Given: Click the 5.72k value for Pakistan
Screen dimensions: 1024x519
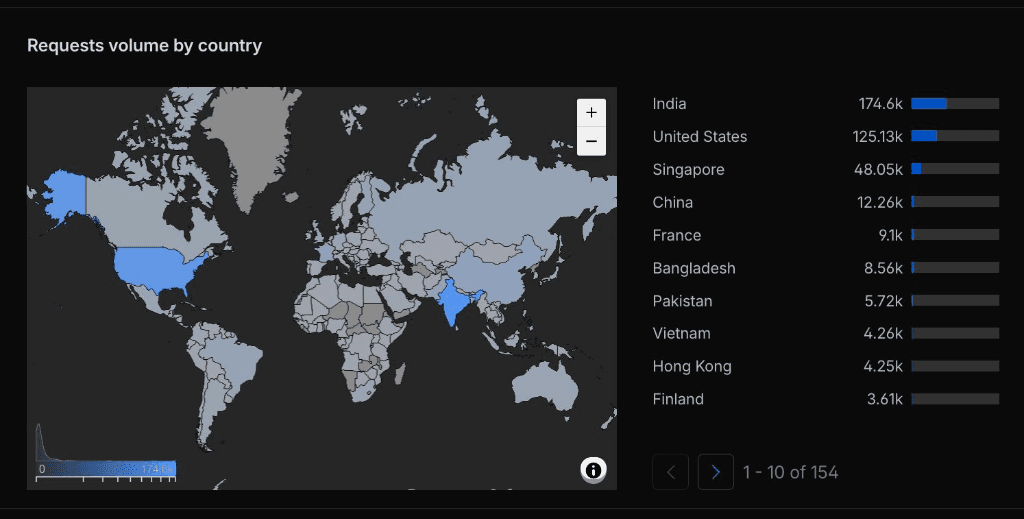Looking at the screenshot, I should (x=884, y=301).
